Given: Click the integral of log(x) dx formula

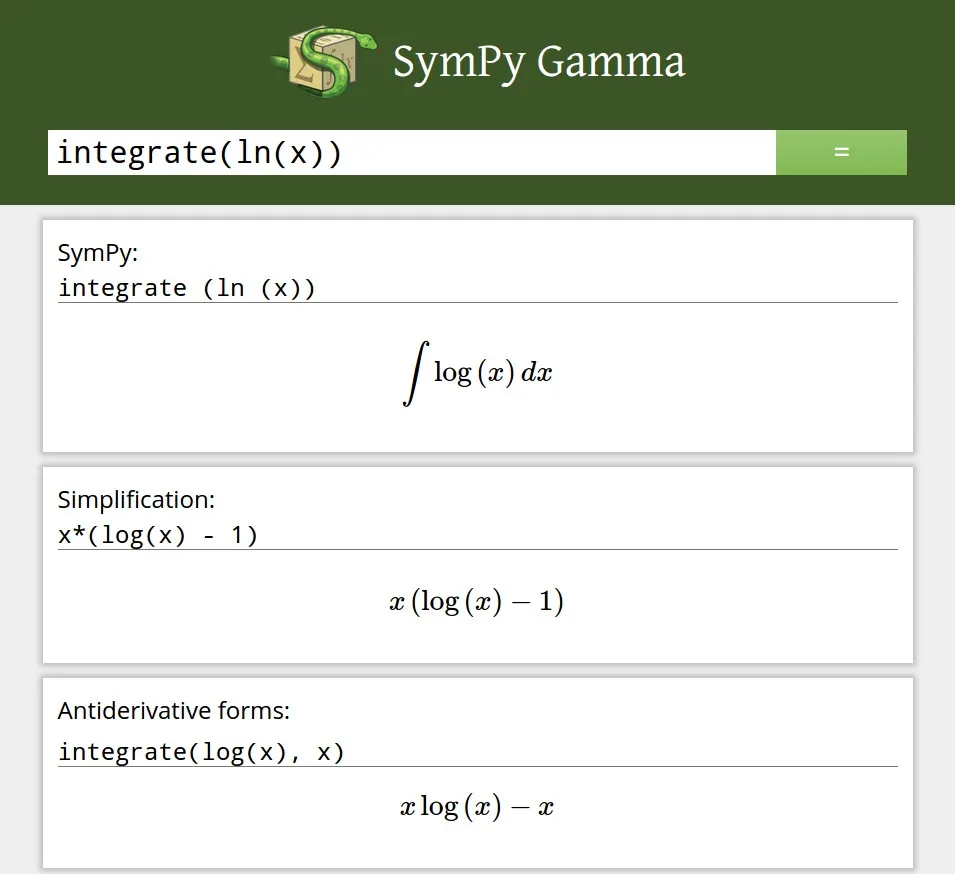Looking at the screenshot, I should (x=477, y=372).
